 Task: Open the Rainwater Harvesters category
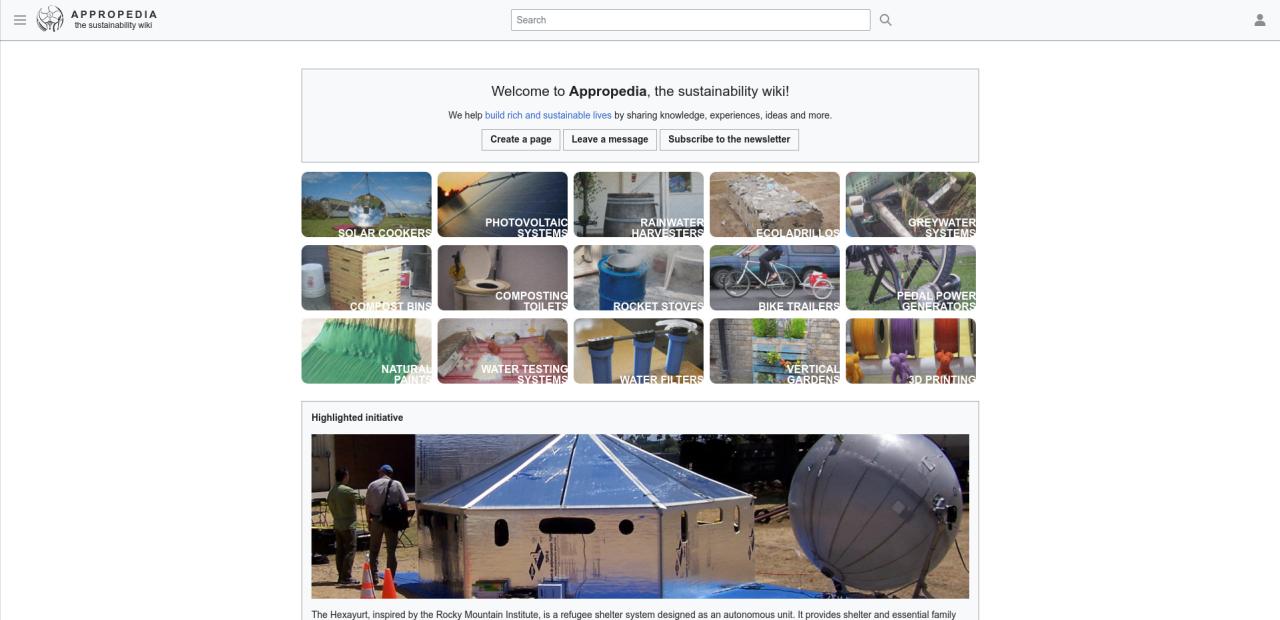tap(638, 204)
